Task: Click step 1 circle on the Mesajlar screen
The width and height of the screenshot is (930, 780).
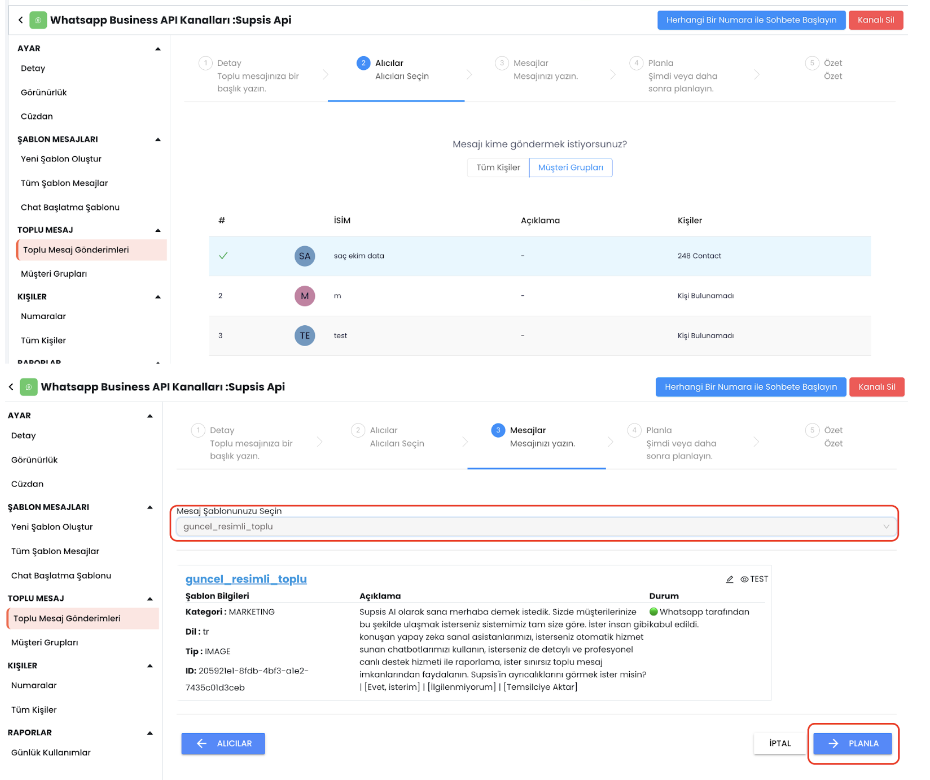Action: (198, 430)
